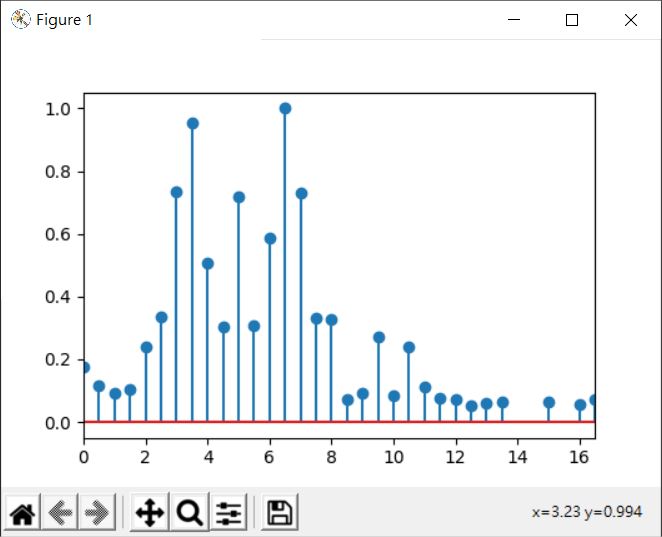Screen dimensions: 662x537
Task: Go back to previous view arrow
Action: click(x=60, y=513)
